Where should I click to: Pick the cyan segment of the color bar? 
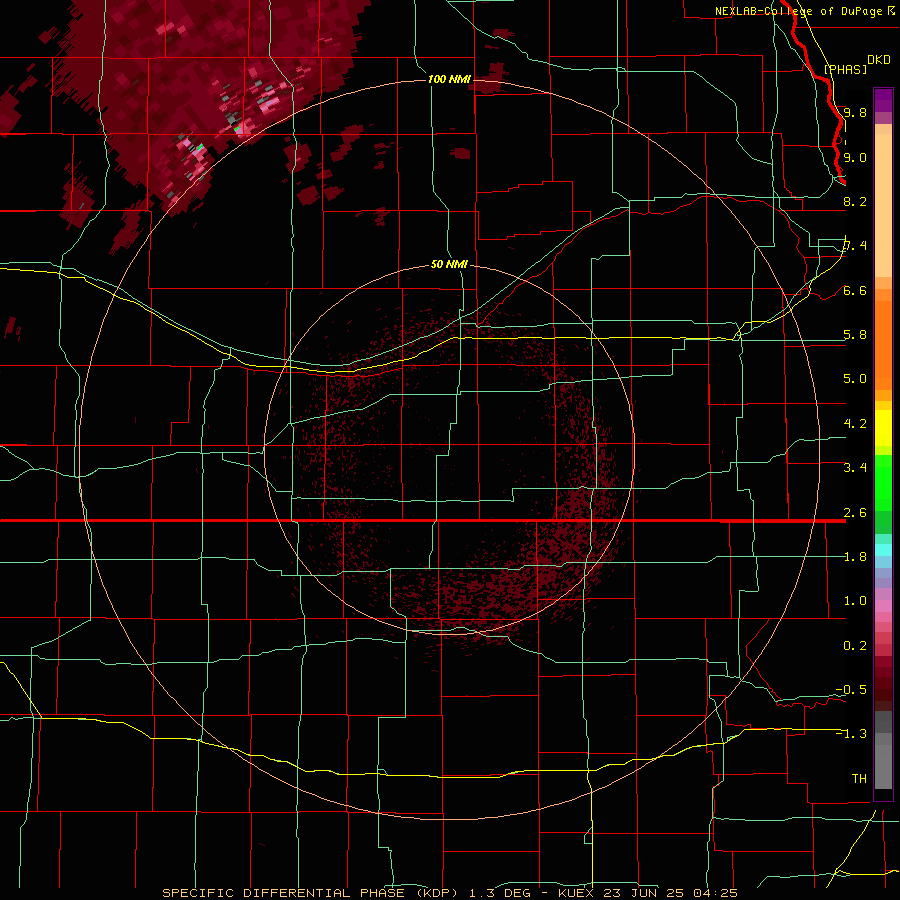click(x=883, y=550)
